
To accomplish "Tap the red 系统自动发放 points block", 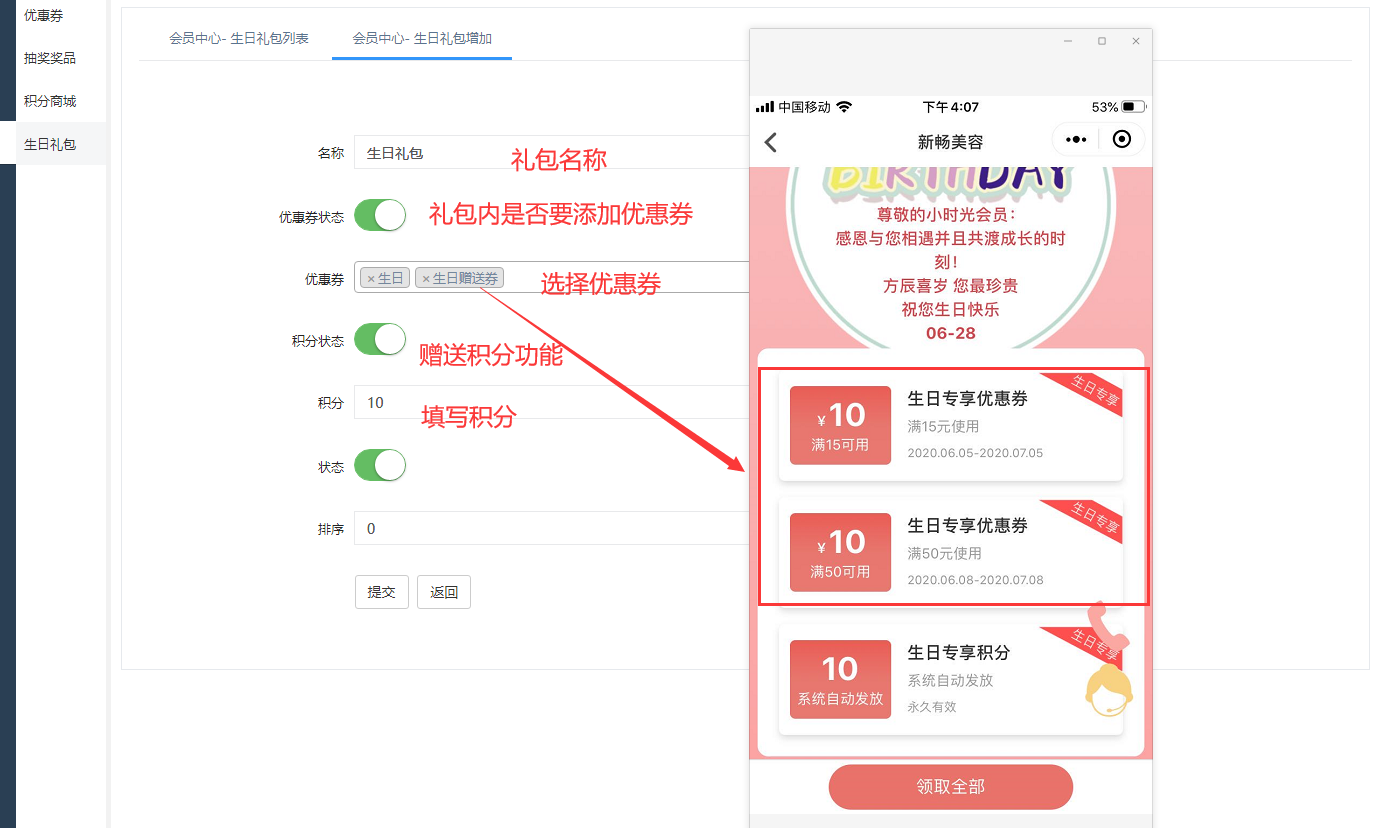I will [x=840, y=679].
